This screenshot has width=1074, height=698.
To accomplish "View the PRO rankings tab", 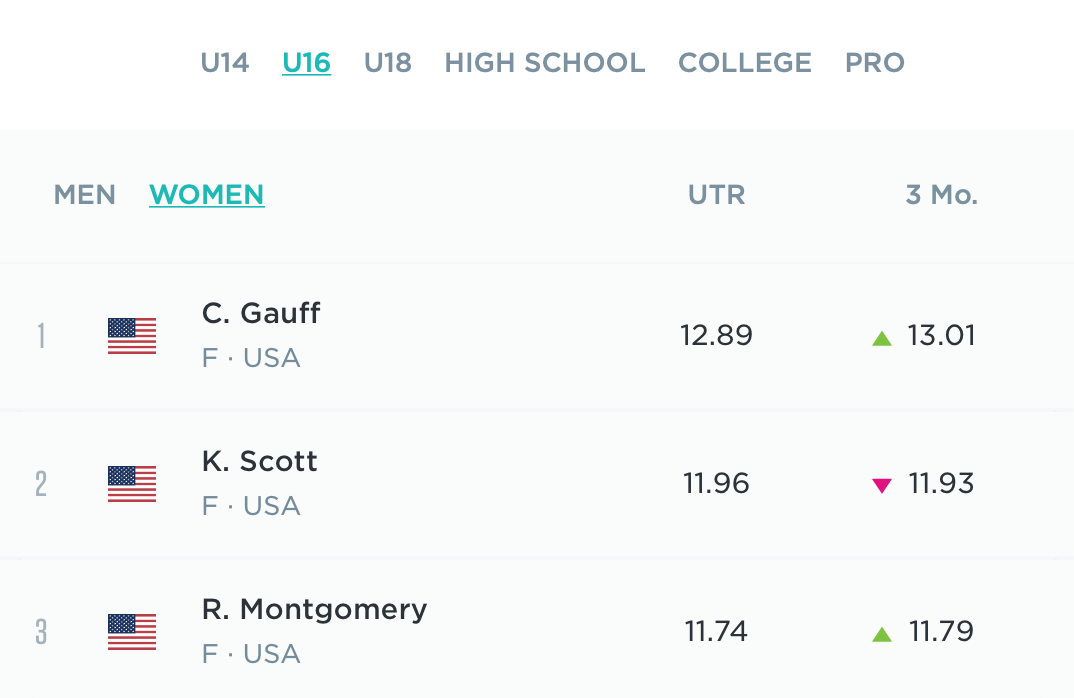I will click(x=875, y=63).
